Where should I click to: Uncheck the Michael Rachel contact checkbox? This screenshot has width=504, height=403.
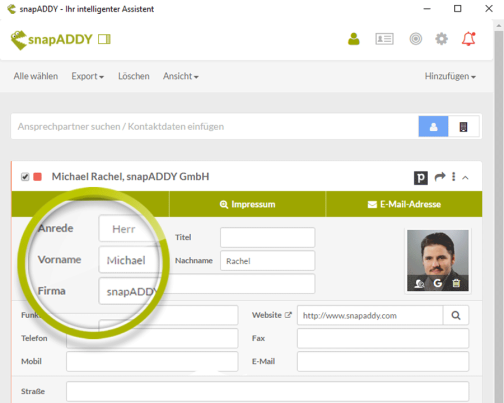25,177
